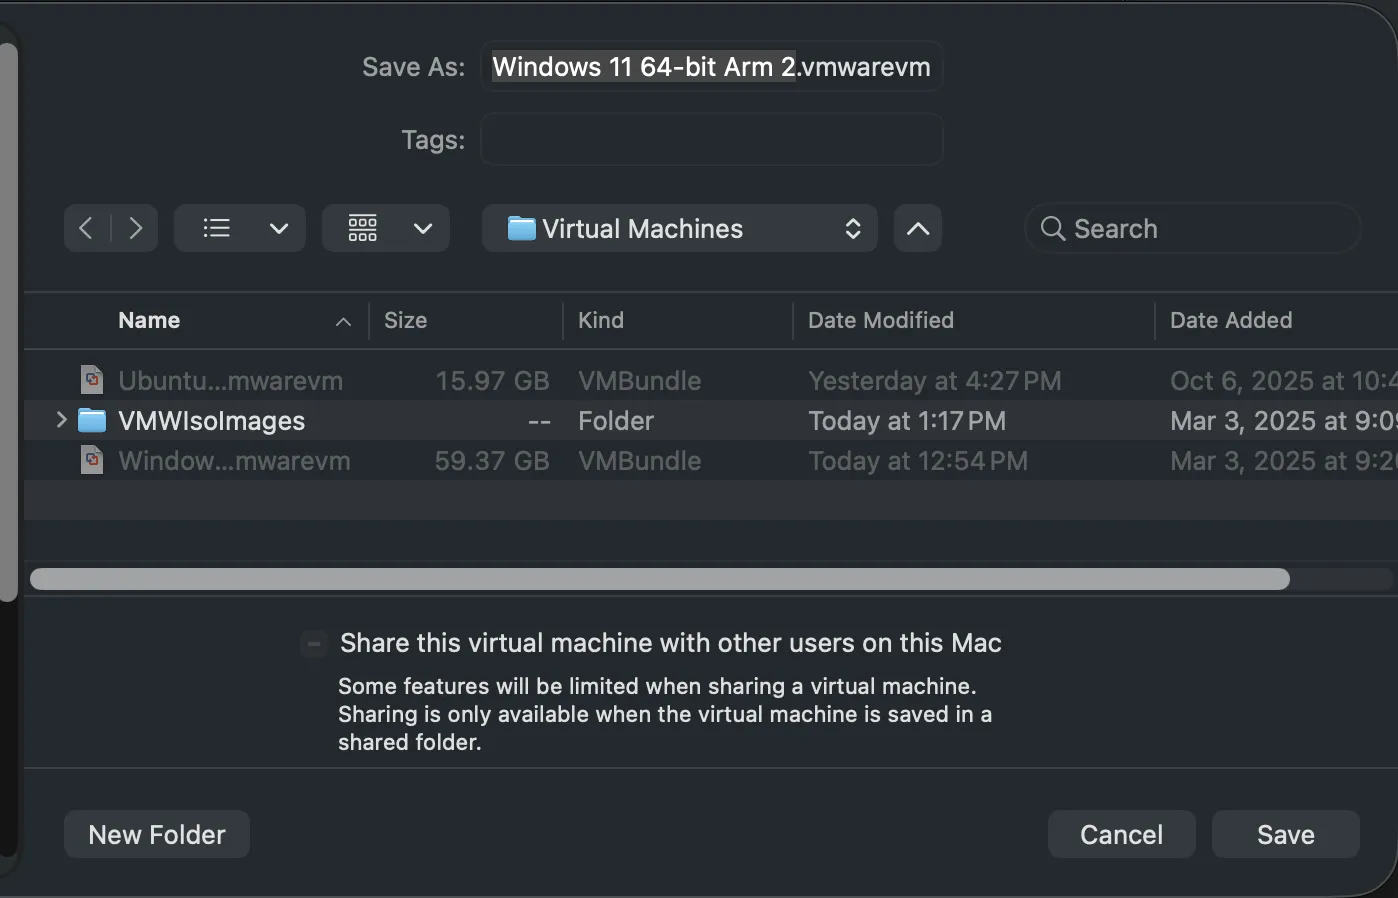Click the Ubuntu vmwarevm file icon

[x=92, y=380]
